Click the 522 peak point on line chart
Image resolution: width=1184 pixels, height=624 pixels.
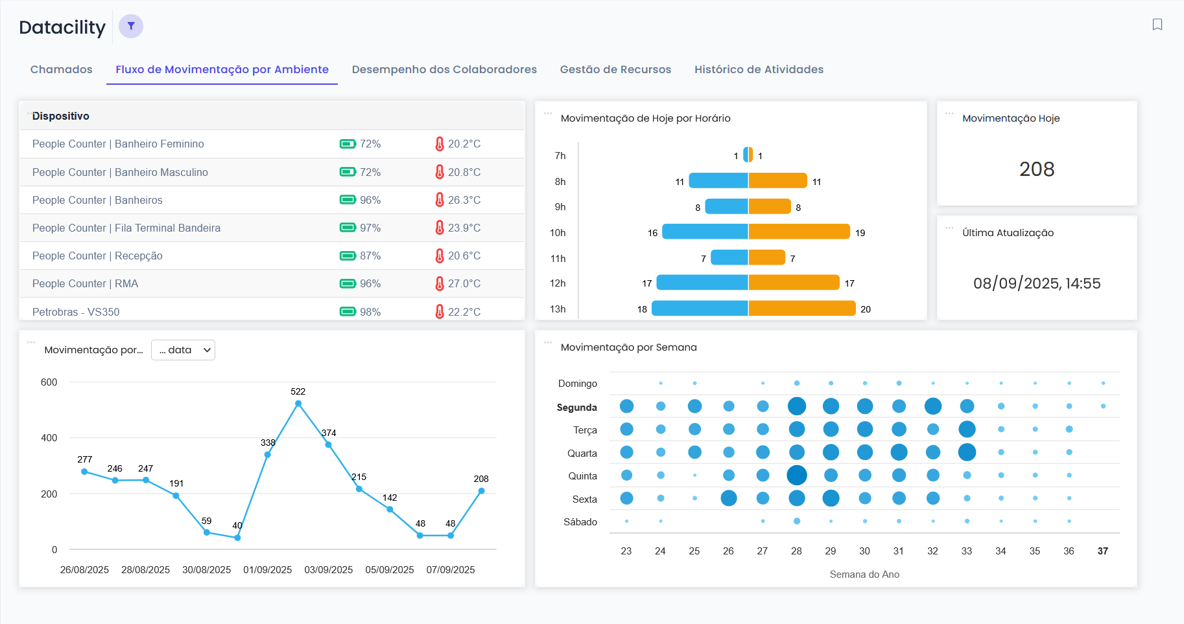[x=298, y=404]
